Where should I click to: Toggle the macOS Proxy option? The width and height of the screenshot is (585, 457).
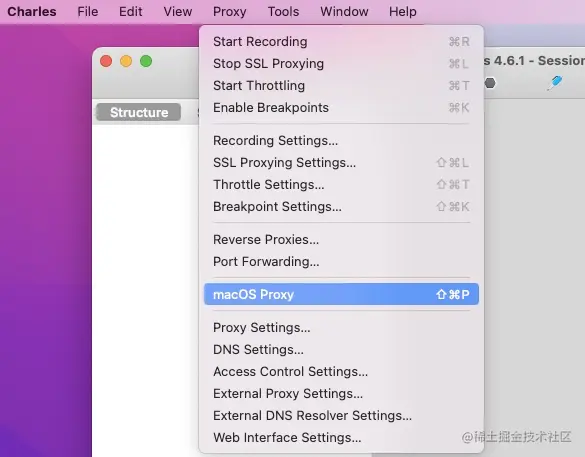tap(341, 294)
